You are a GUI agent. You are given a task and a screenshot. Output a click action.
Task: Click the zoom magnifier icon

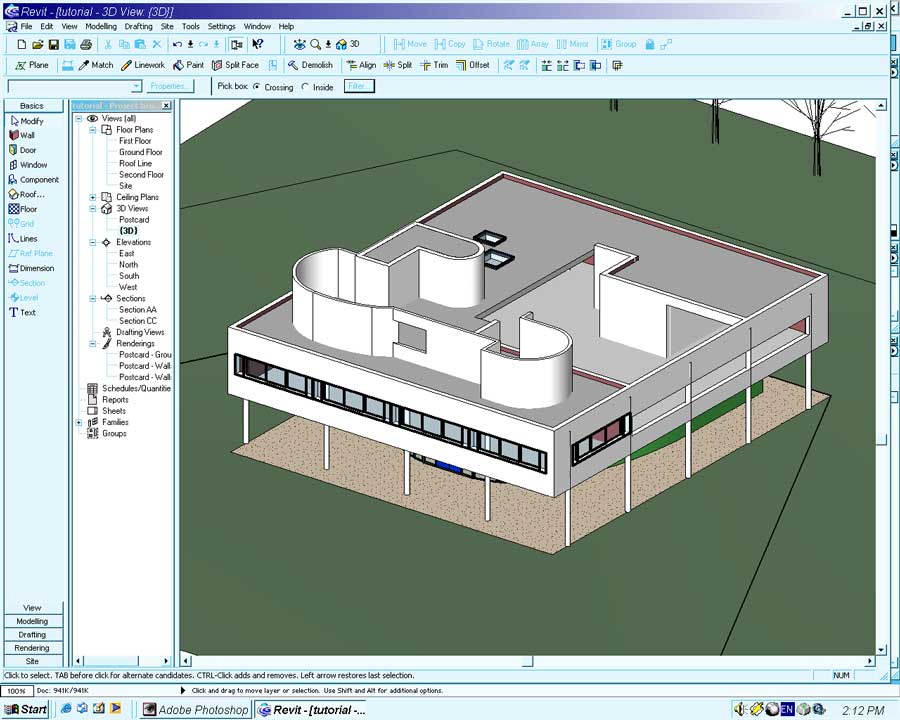tap(315, 44)
